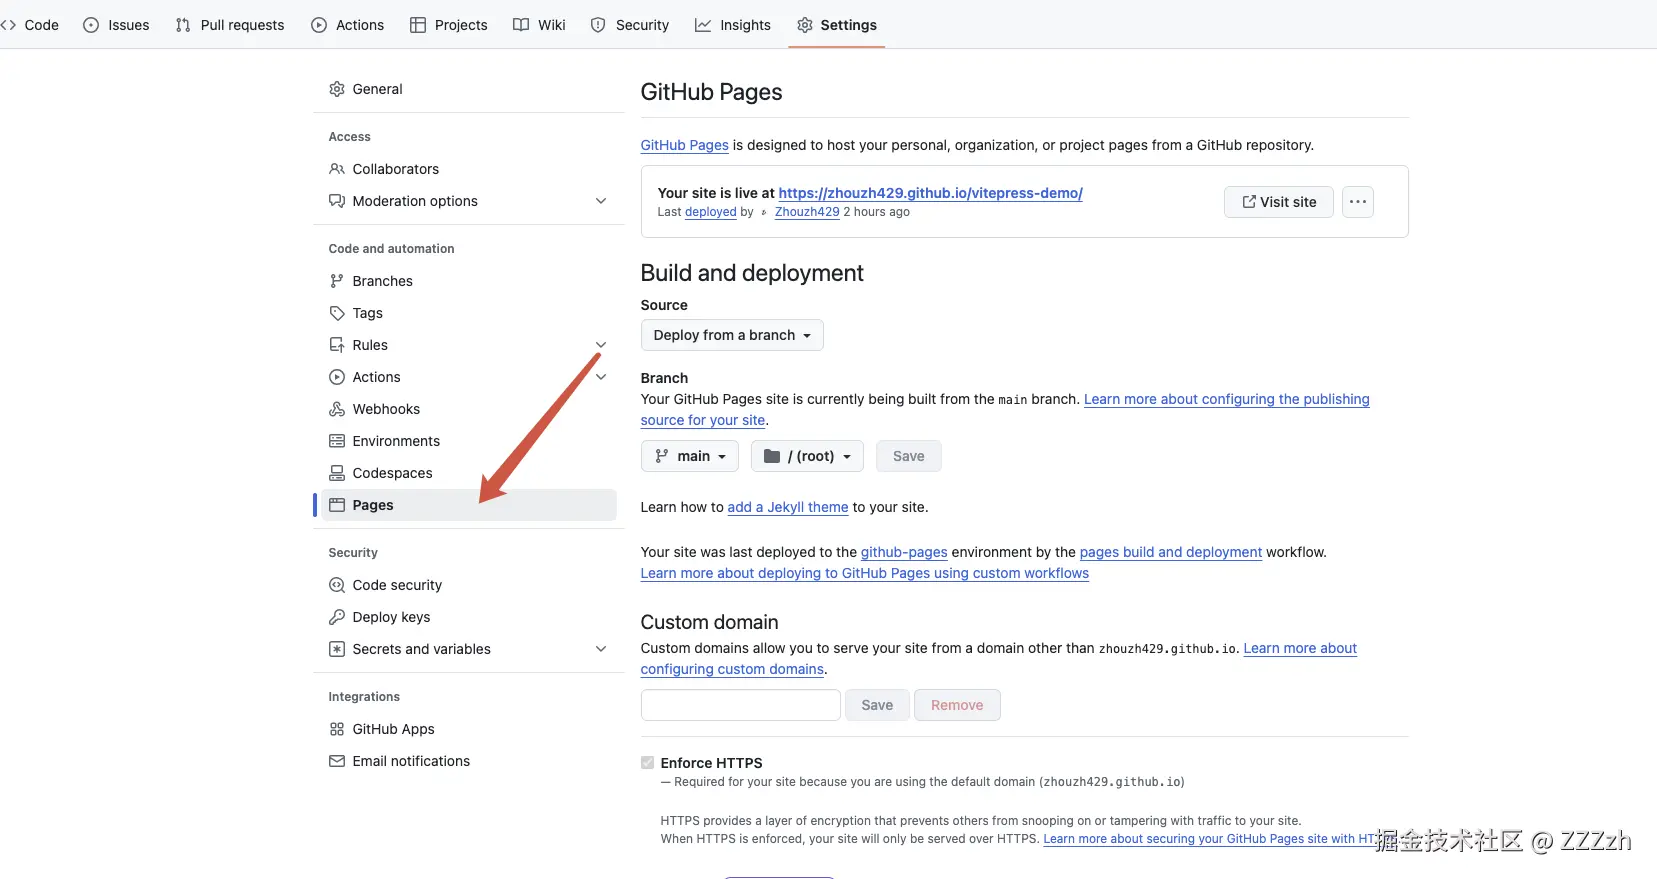Screen dimensions: 1657x879
Task: Open Collaborators settings label
Action: point(395,169)
